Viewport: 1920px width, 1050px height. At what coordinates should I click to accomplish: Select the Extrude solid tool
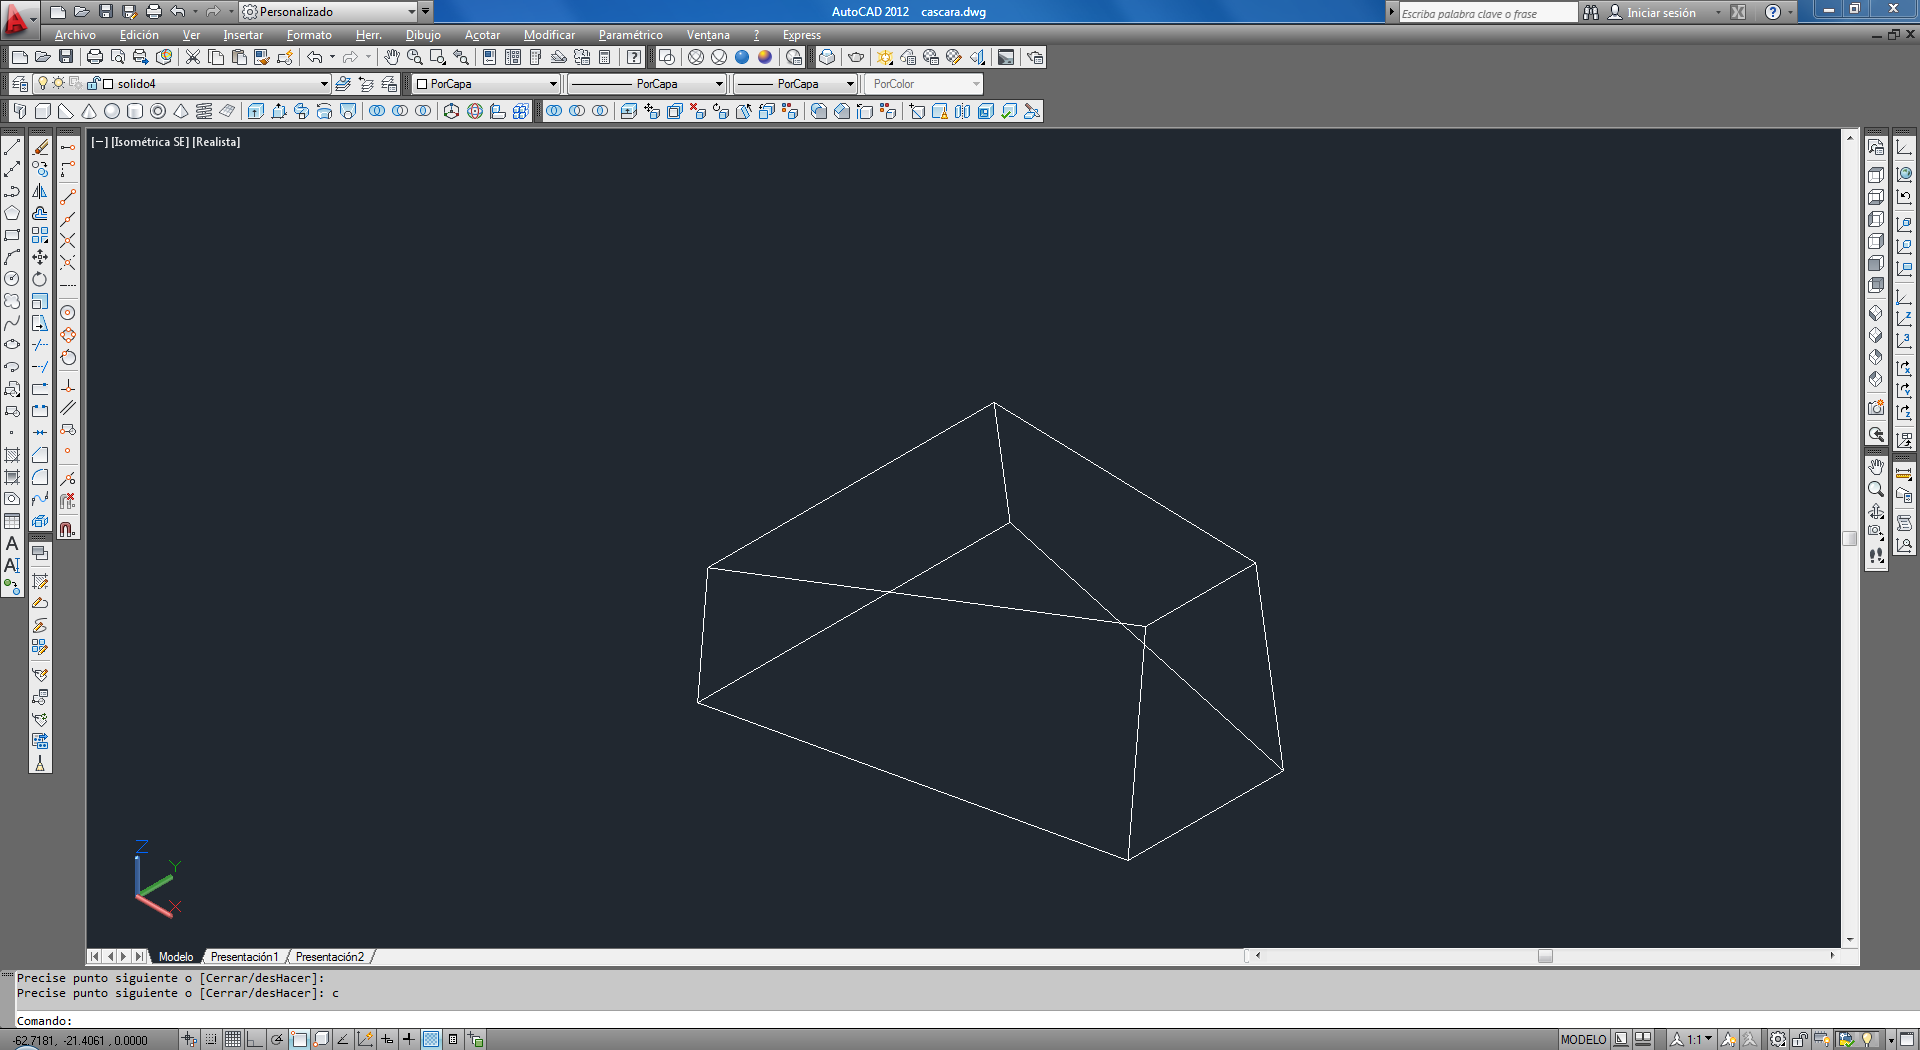point(256,111)
